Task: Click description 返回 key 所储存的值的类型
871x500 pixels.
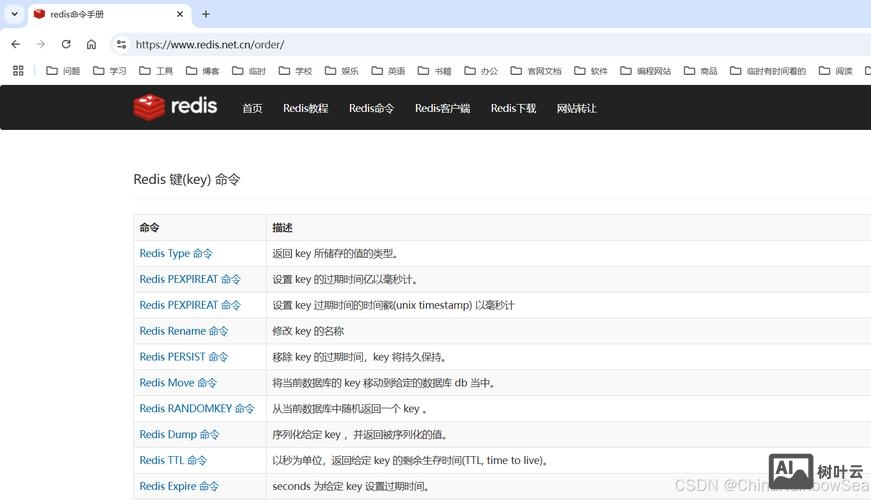Action: point(335,253)
